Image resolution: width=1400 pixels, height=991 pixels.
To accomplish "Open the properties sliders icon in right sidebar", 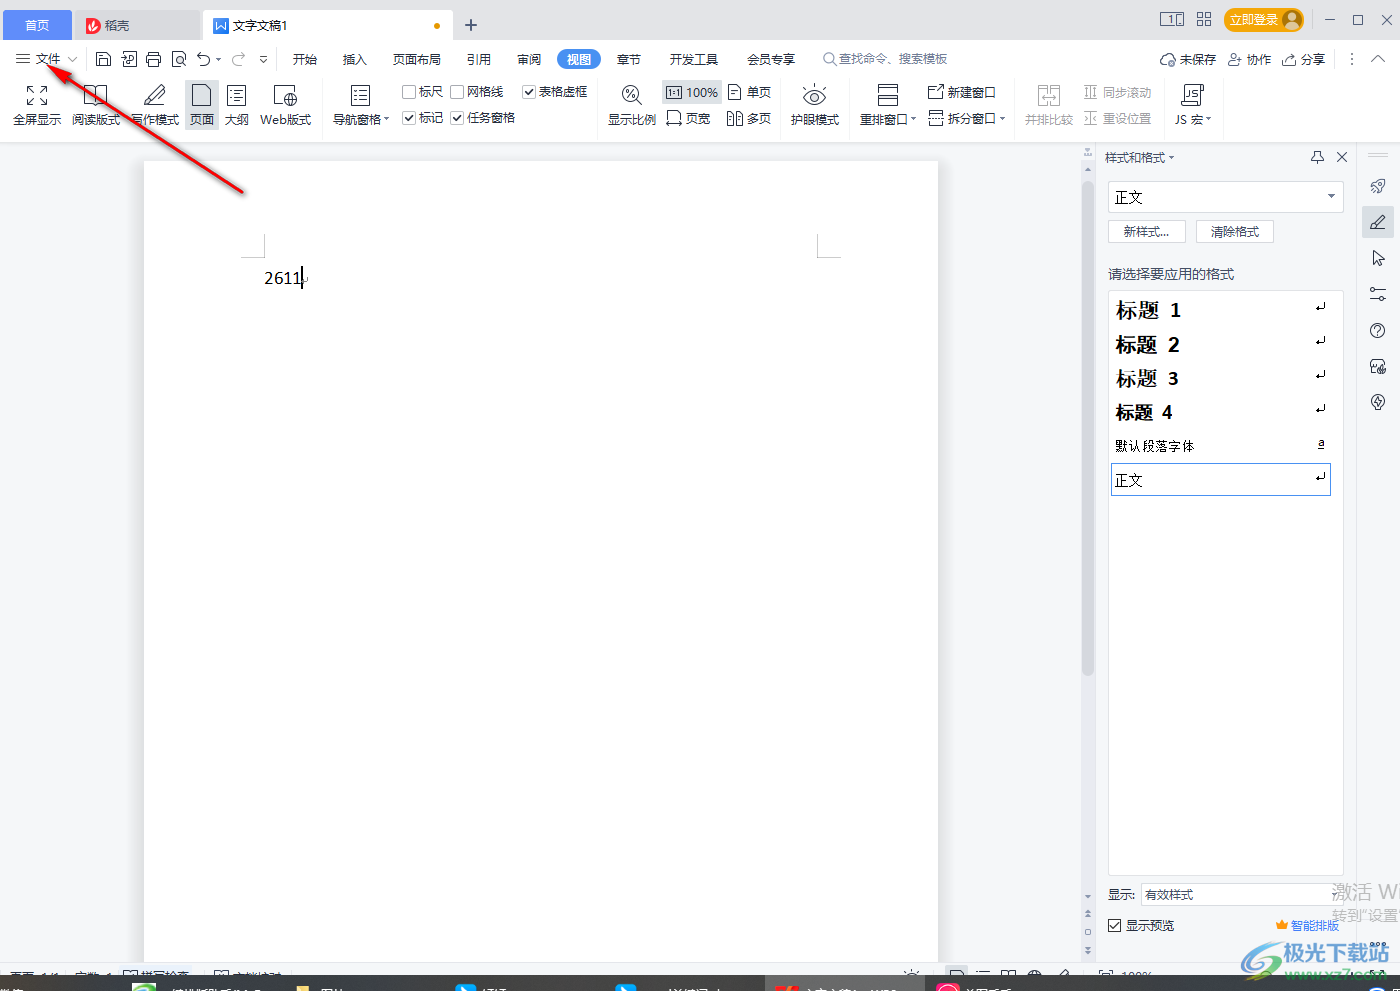I will [1378, 294].
